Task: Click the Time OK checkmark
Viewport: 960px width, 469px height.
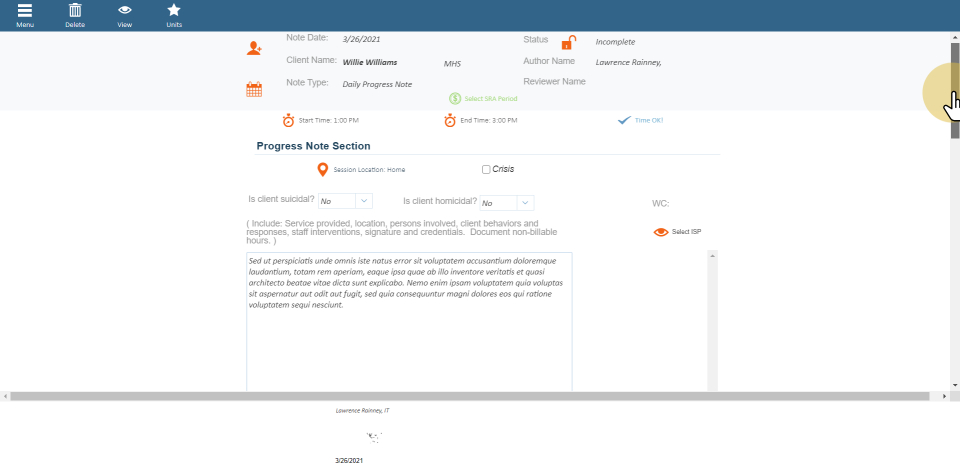Action: tap(624, 120)
